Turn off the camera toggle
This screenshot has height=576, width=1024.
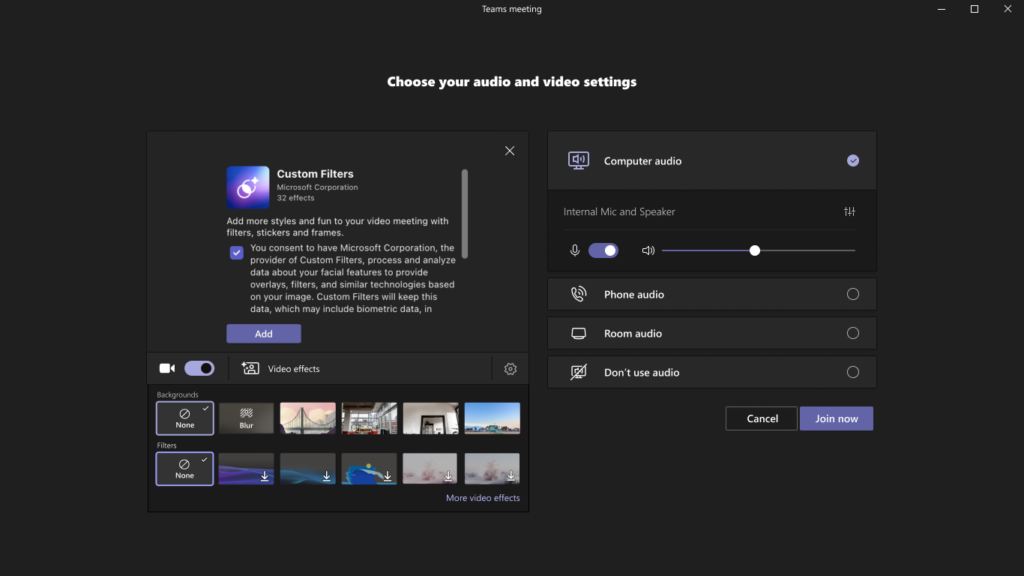pyautogui.click(x=199, y=368)
